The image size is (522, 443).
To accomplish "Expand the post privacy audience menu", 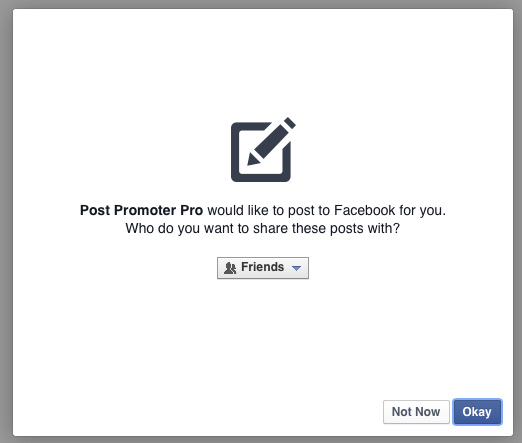I will (x=263, y=268).
